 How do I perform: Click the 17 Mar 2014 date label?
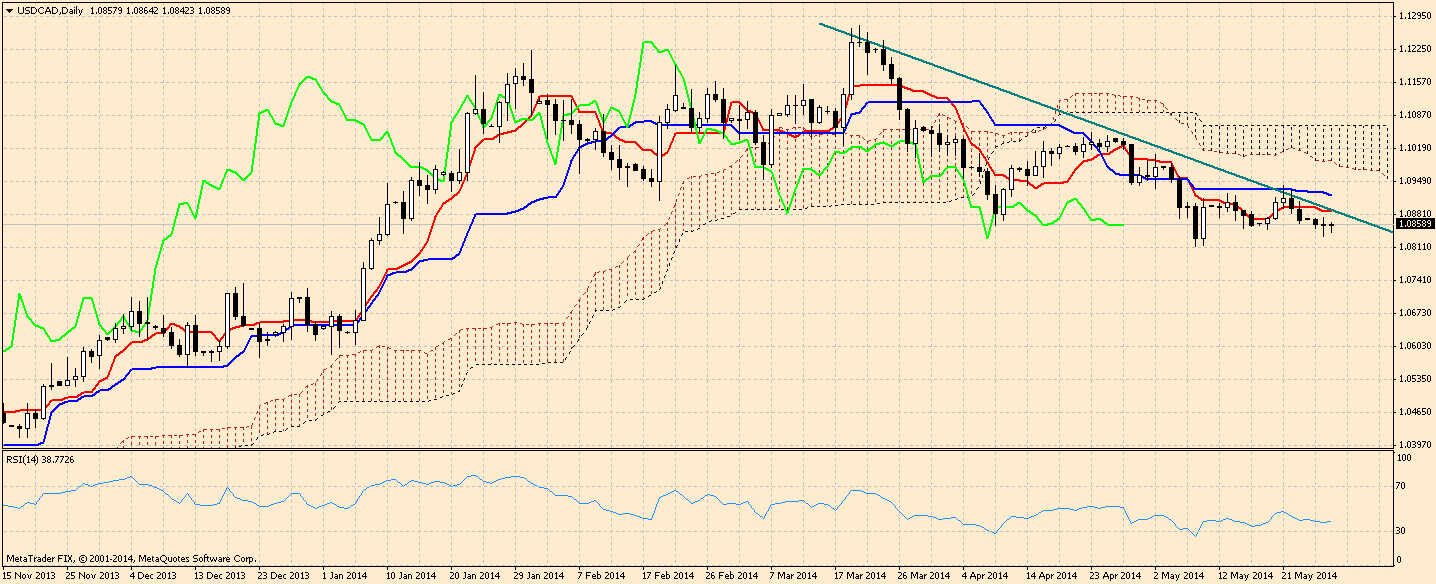[x=860, y=576]
